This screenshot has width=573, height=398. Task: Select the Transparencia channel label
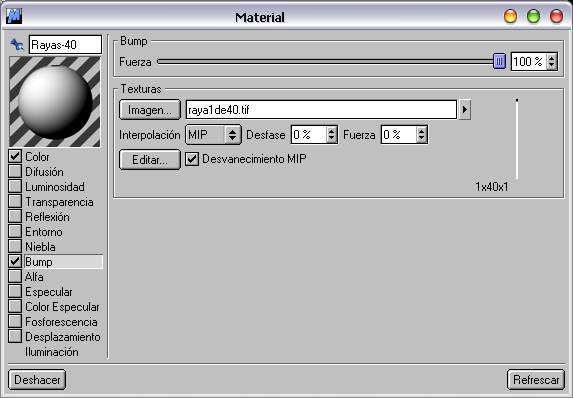59,202
